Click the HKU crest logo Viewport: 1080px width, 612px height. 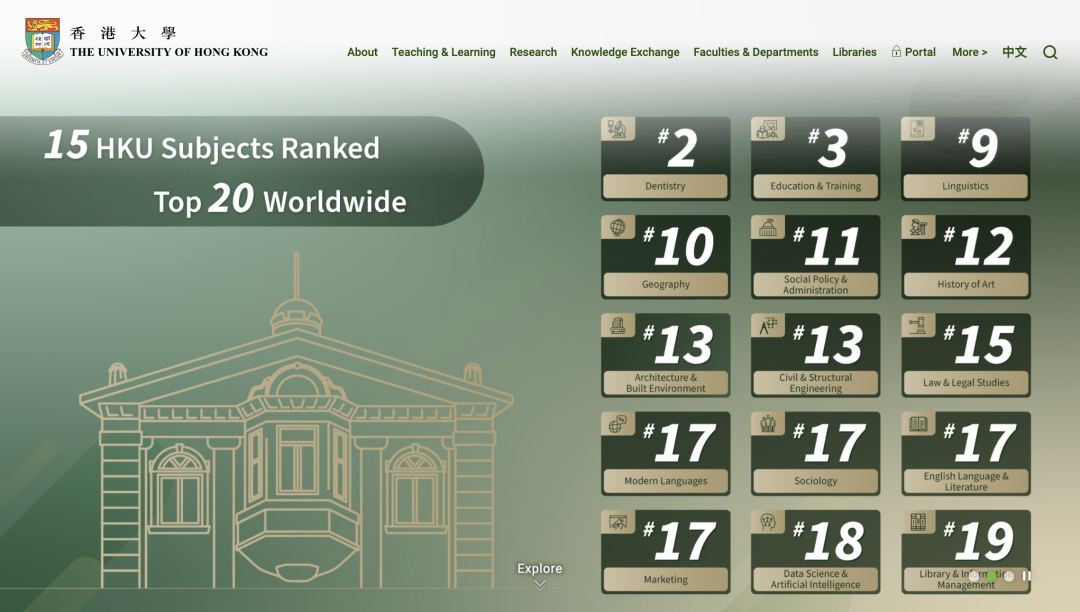[x=43, y=41]
